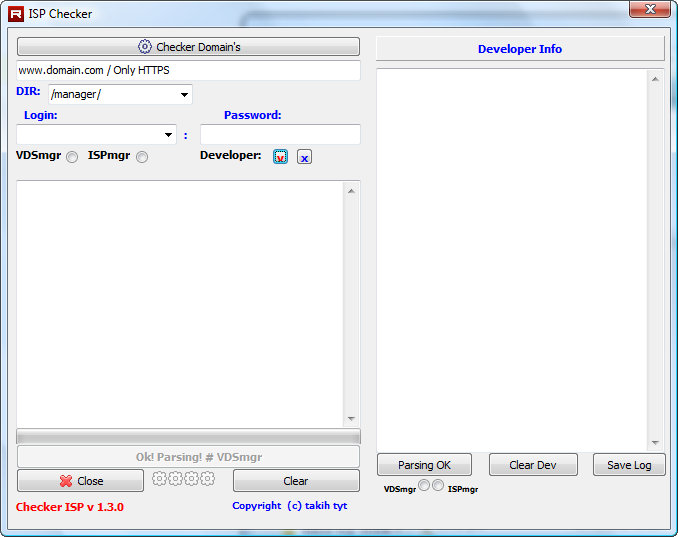678x537 pixels.
Task: Click inside the Developer Info text area
Action: coord(512,260)
